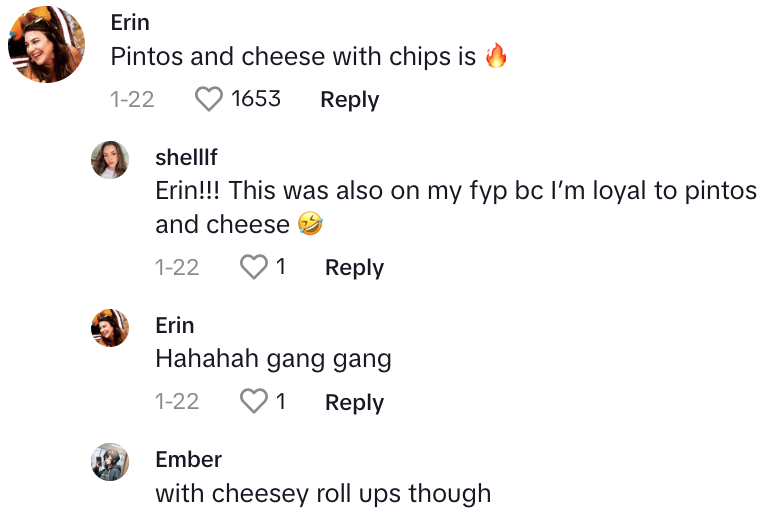The image size is (774, 520).
Task: Tap the heart on "Hahahah gang gang"
Action: pos(255,402)
